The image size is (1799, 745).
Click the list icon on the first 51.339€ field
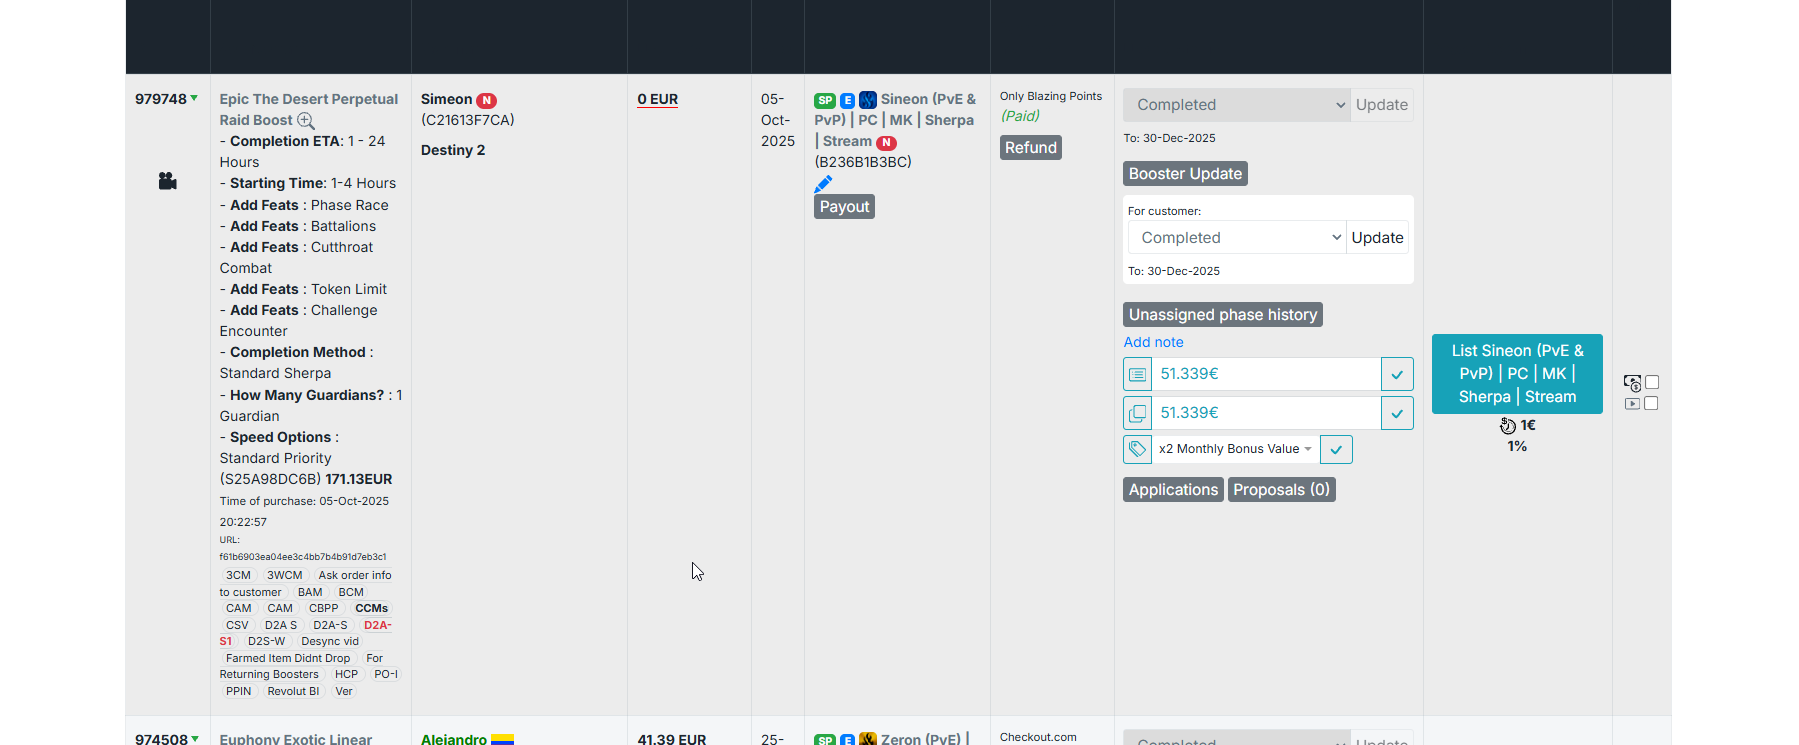coord(1137,374)
